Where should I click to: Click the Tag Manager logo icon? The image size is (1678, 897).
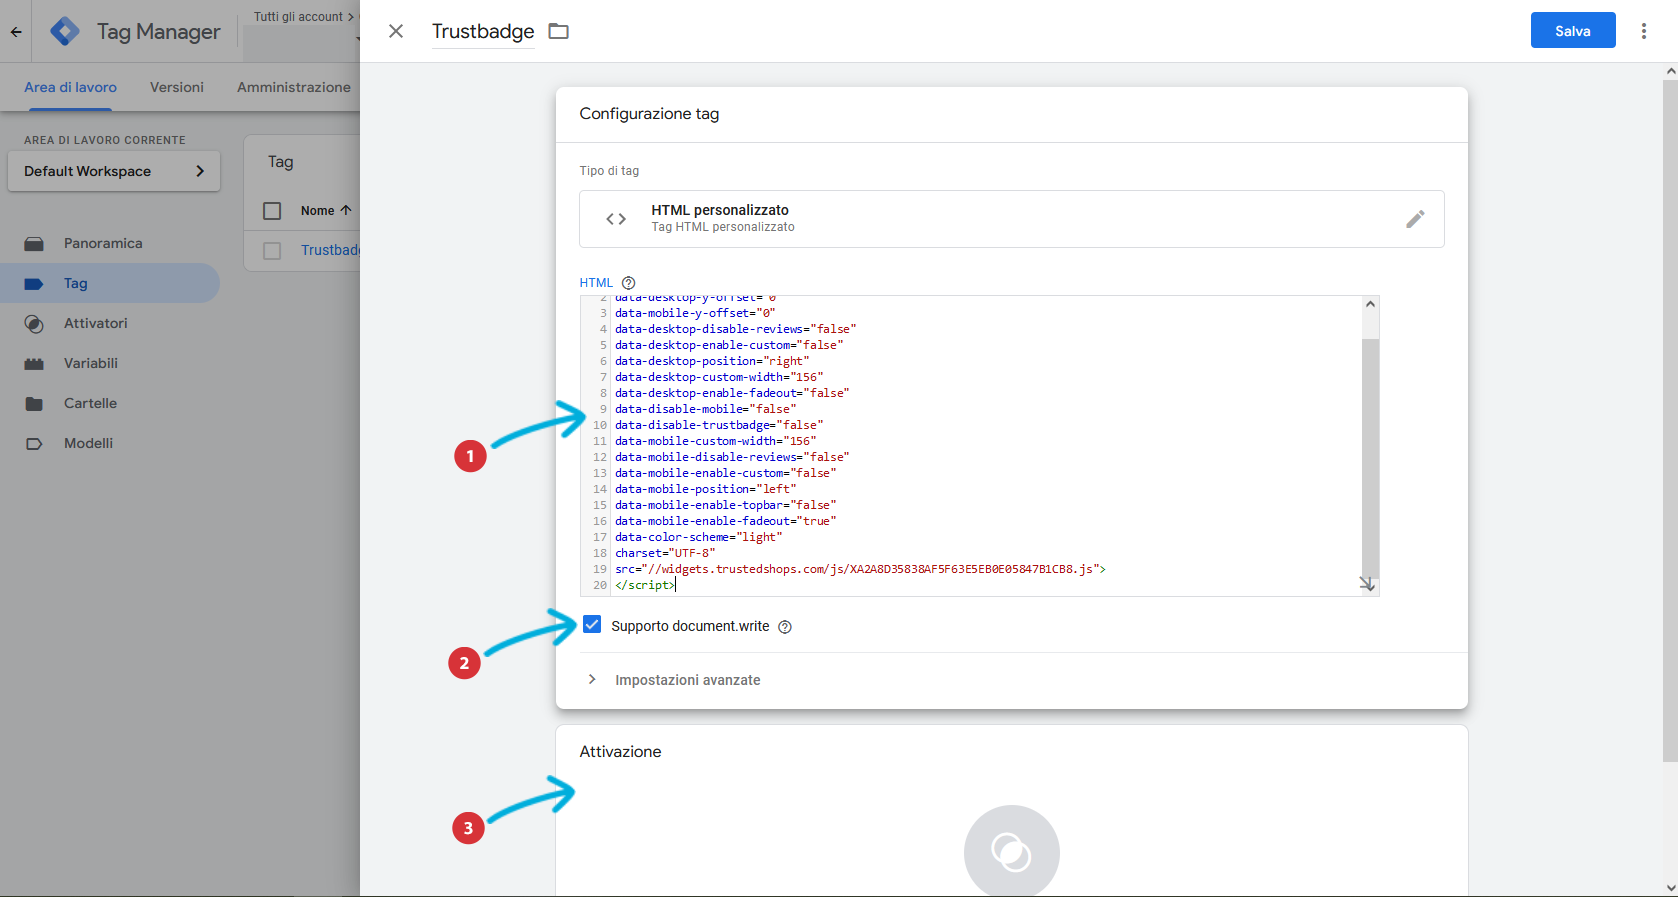(x=65, y=31)
